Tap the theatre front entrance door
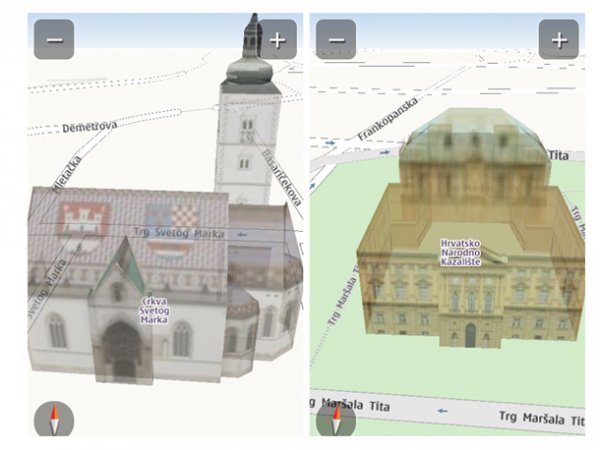Screen dimensions: 600x450 point(470,335)
